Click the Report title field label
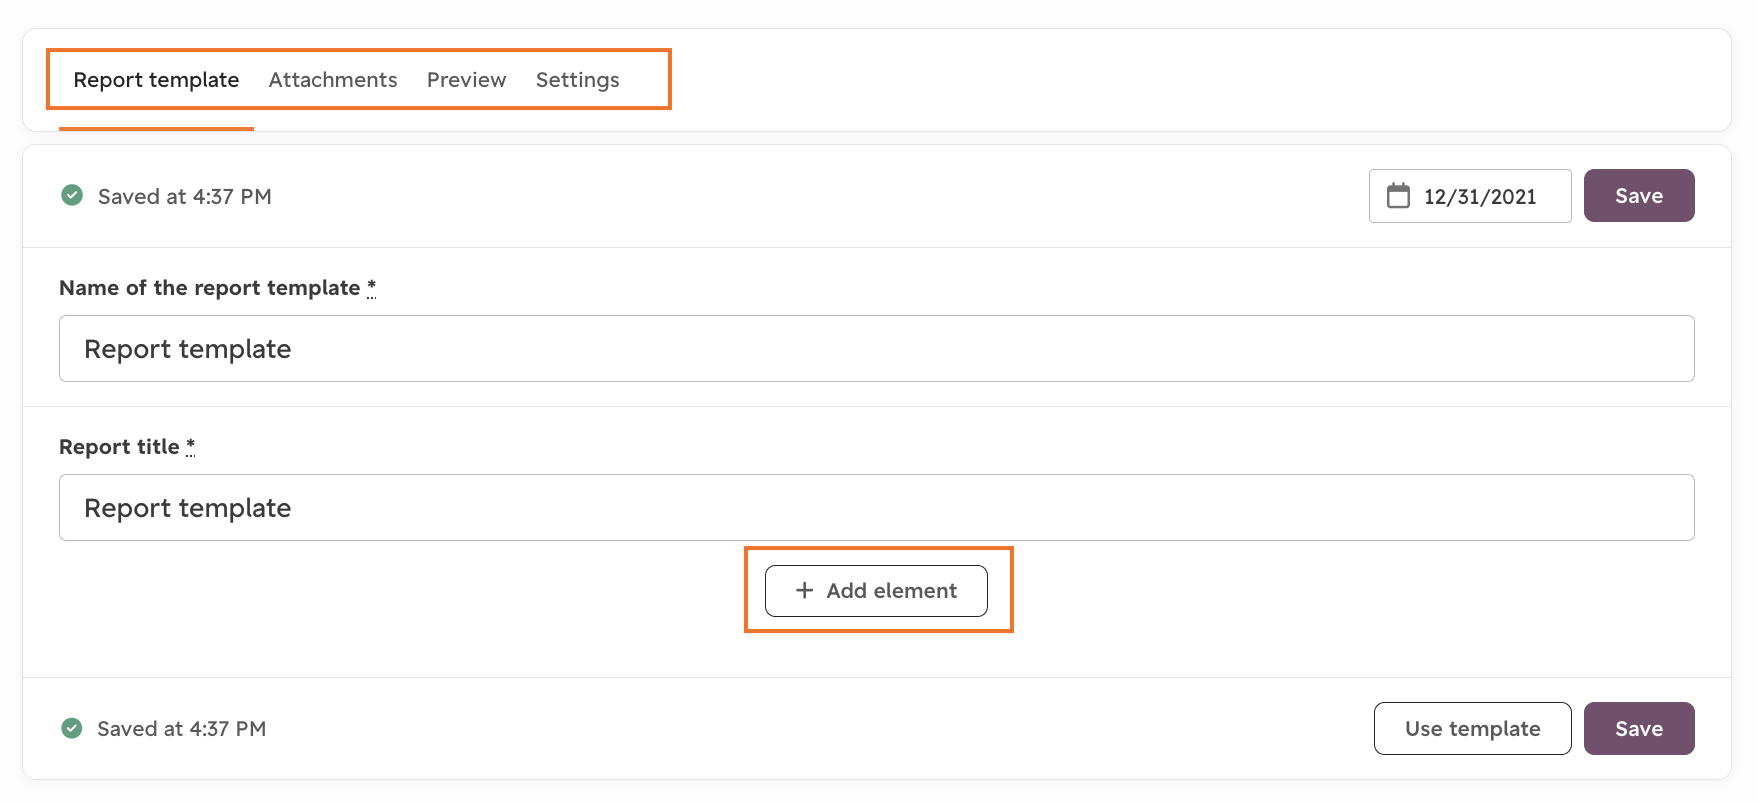This screenshot has height=804, width=1758. 119,447
